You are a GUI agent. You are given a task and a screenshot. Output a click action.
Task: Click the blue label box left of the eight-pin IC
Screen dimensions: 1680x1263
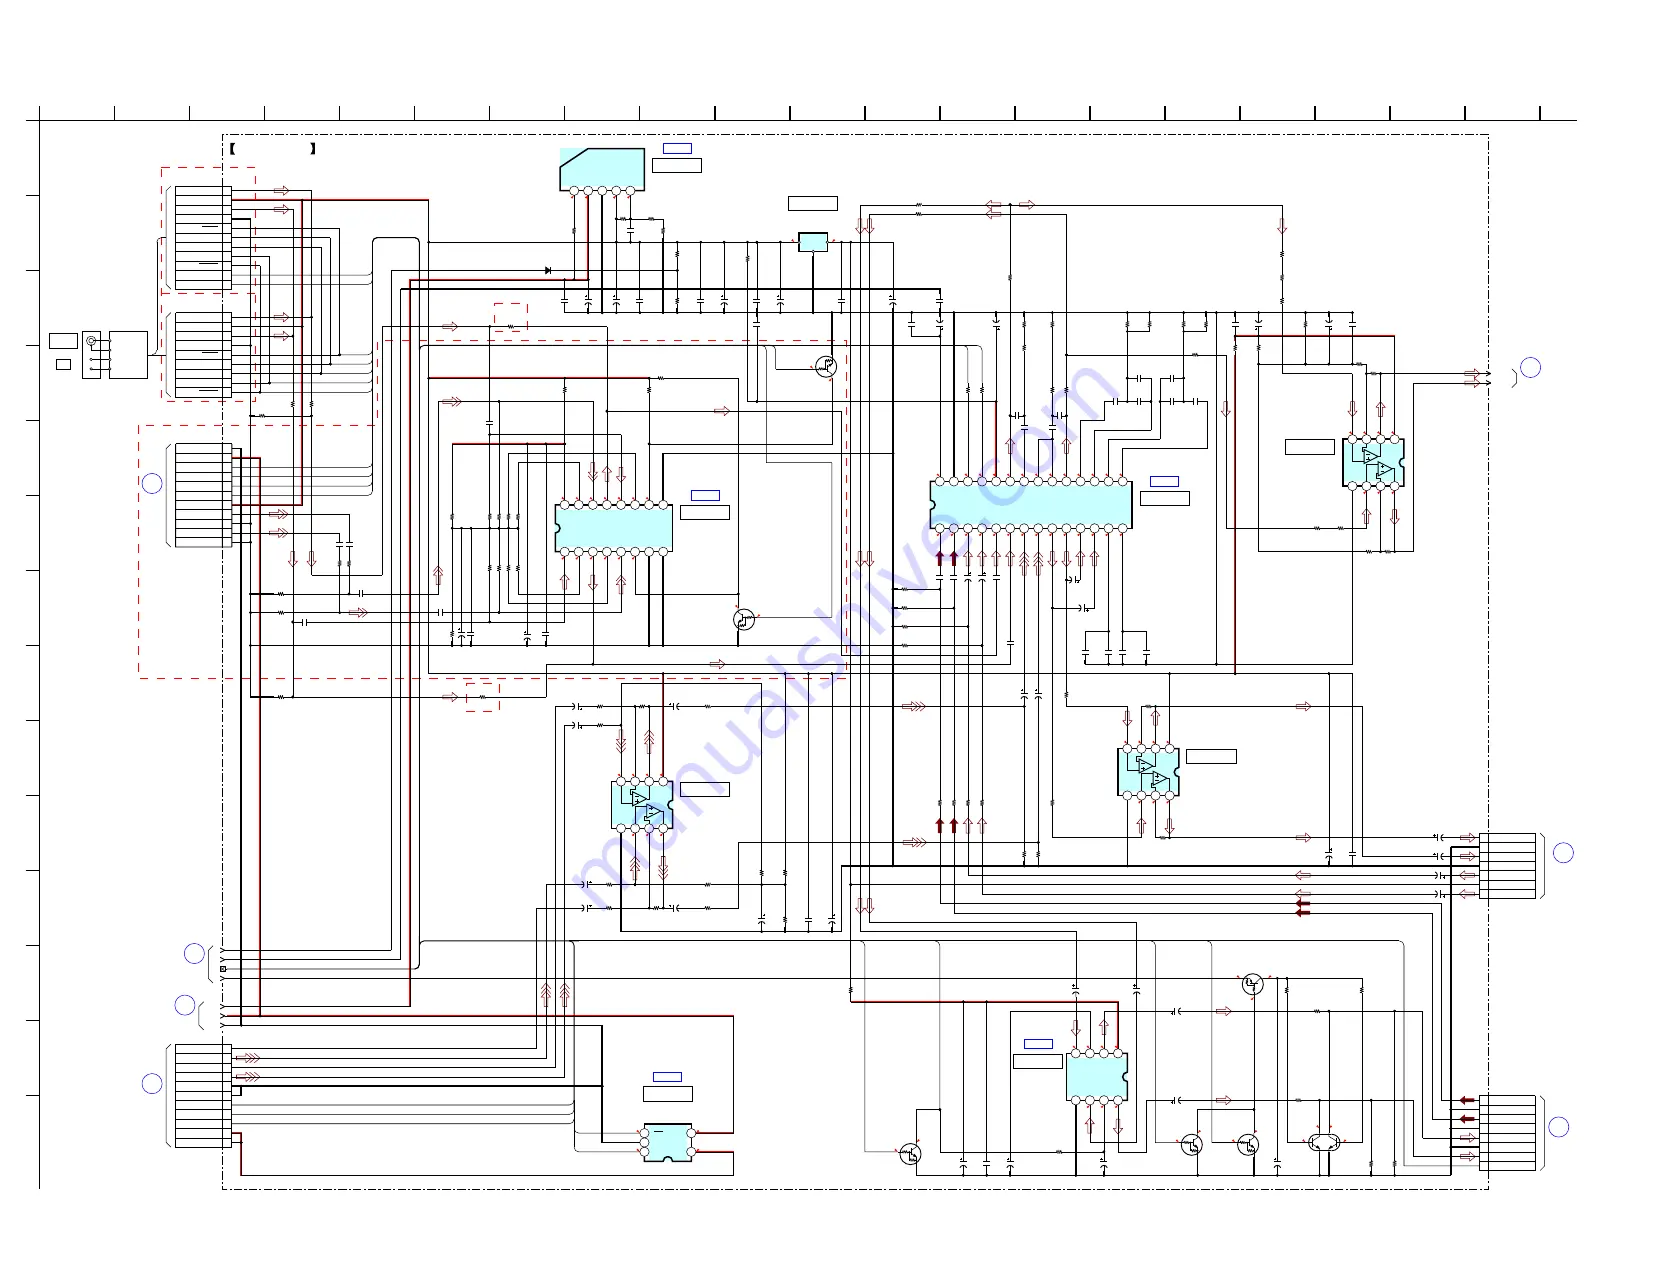[x=1038, y=1044]
